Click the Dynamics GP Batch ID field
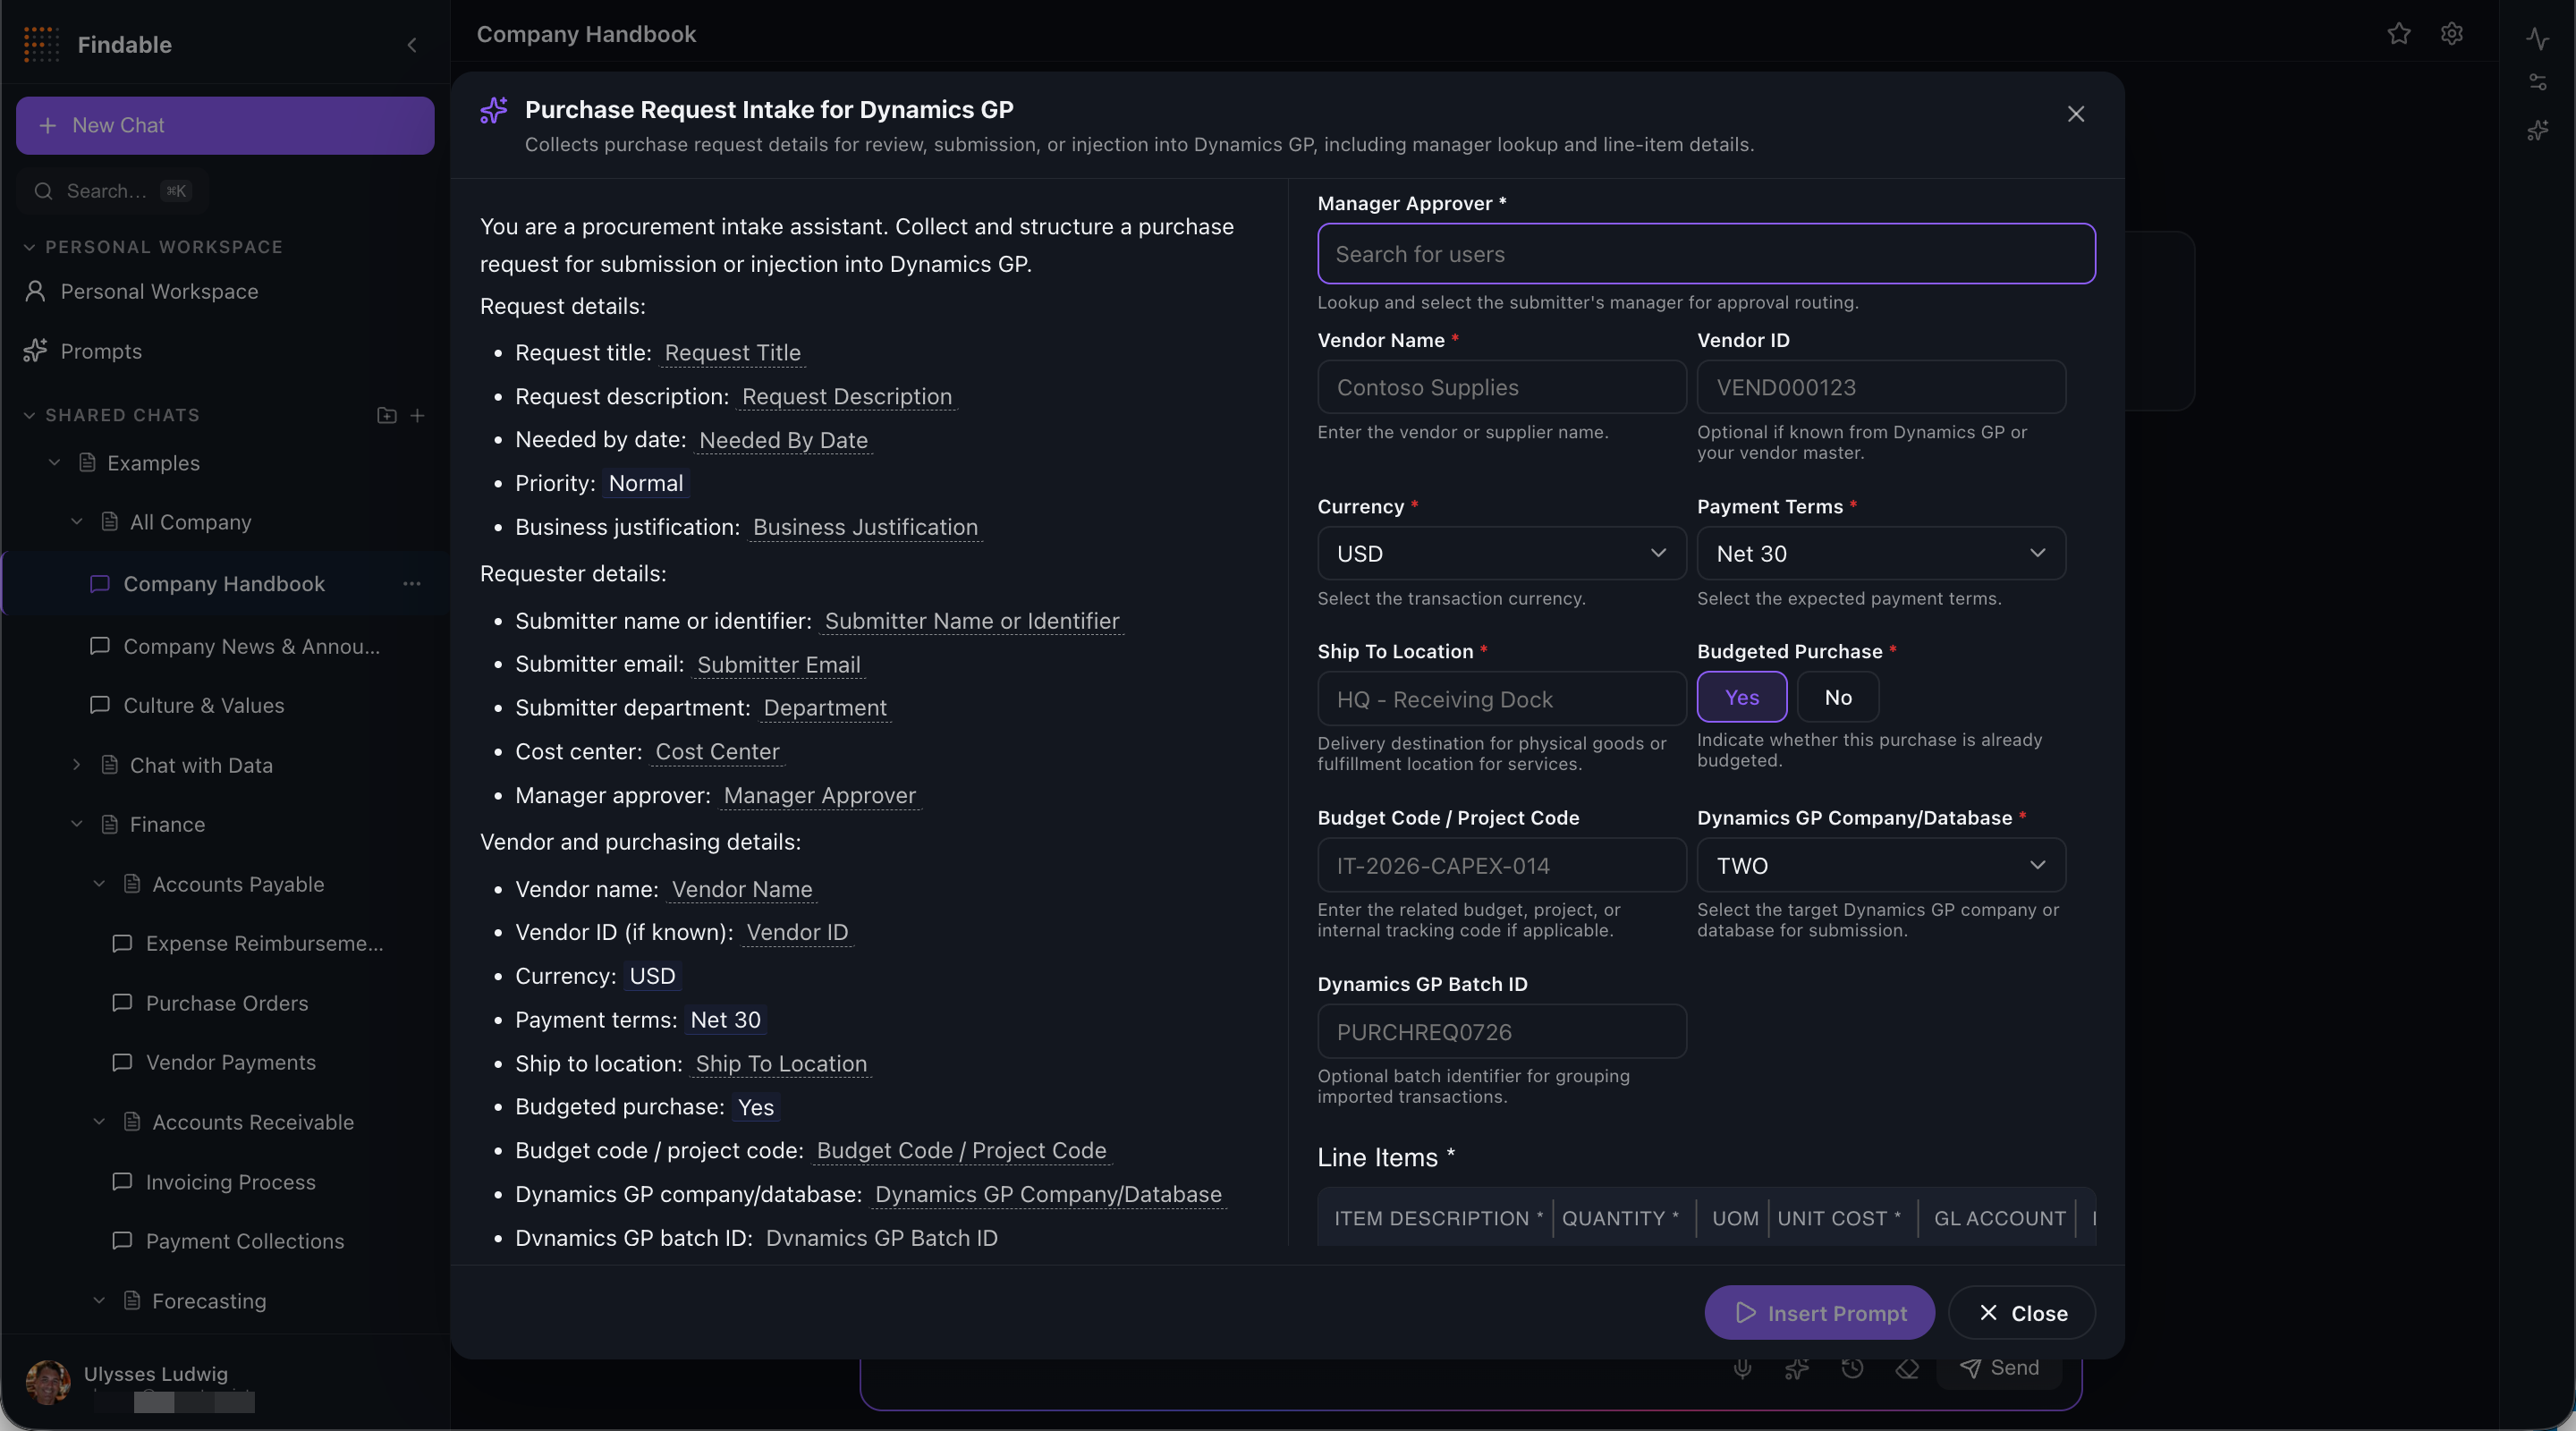This screenshot has height=1431, width=2576. (1502, 1031)
